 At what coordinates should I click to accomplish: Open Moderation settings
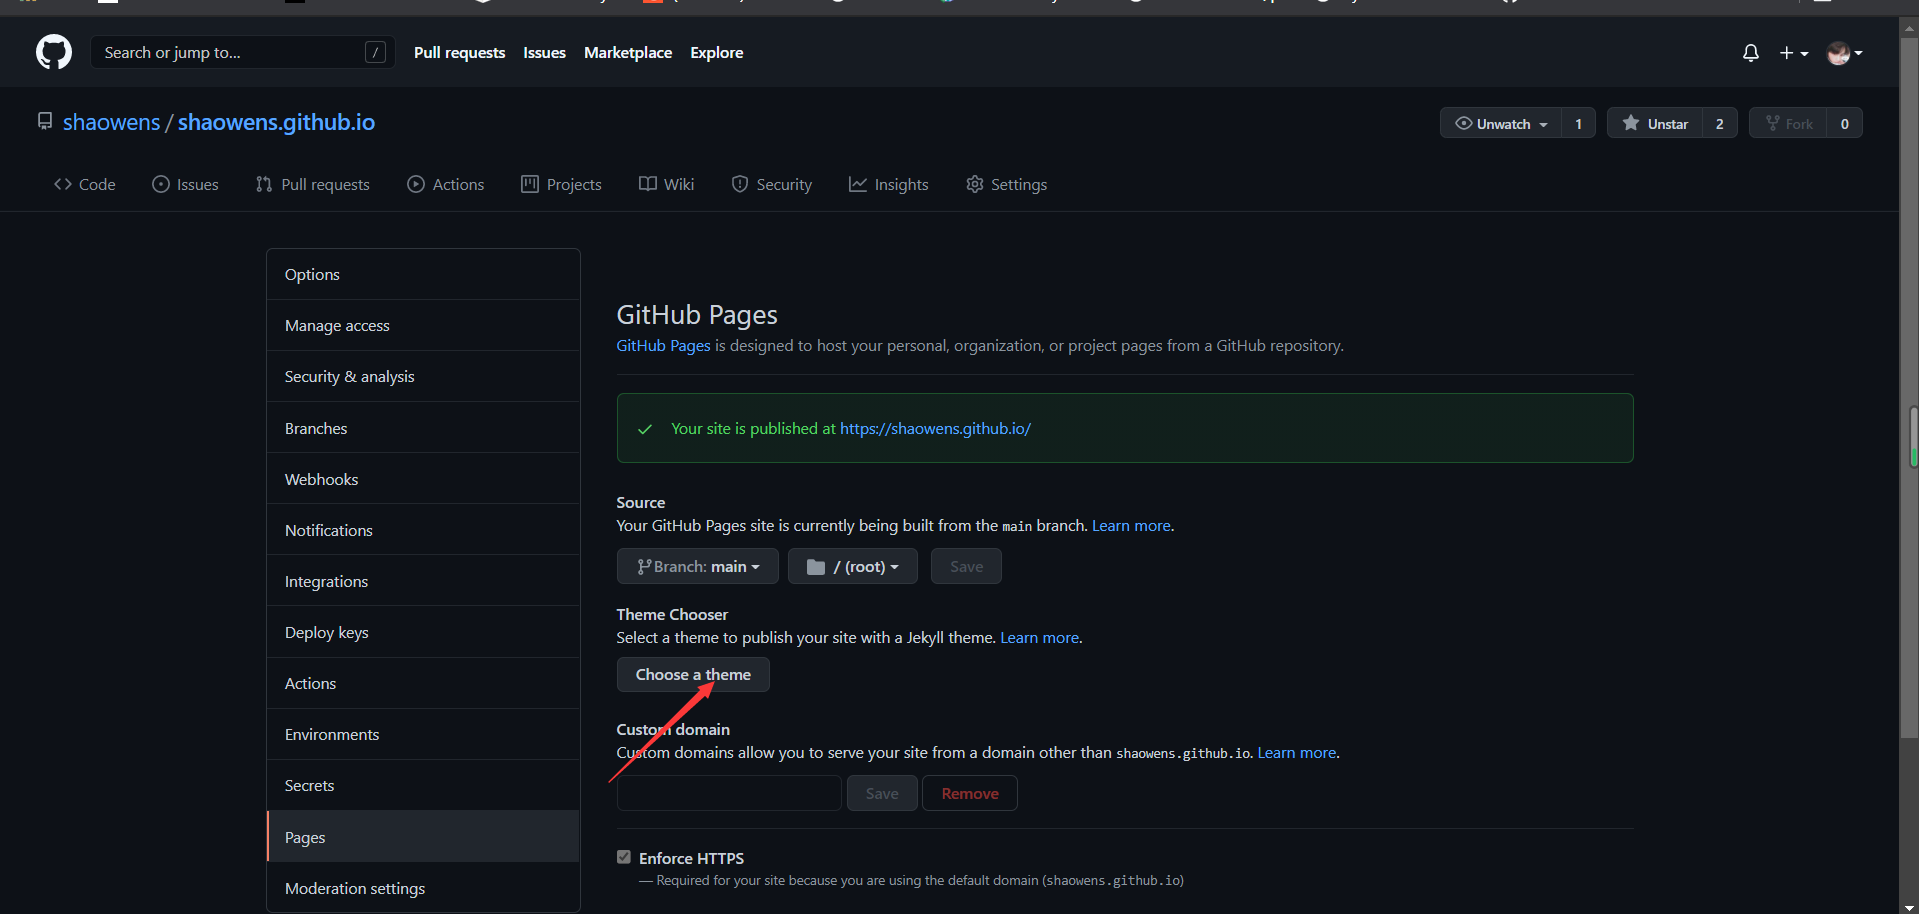pyautogui.click(x=423, y=888)
